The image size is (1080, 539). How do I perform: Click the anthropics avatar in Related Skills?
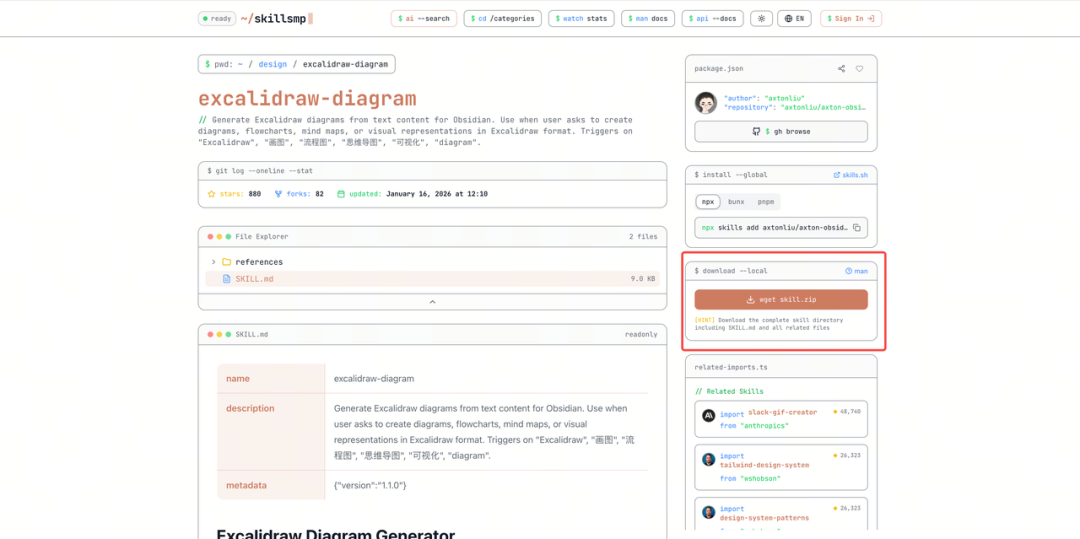coord(708,416)
